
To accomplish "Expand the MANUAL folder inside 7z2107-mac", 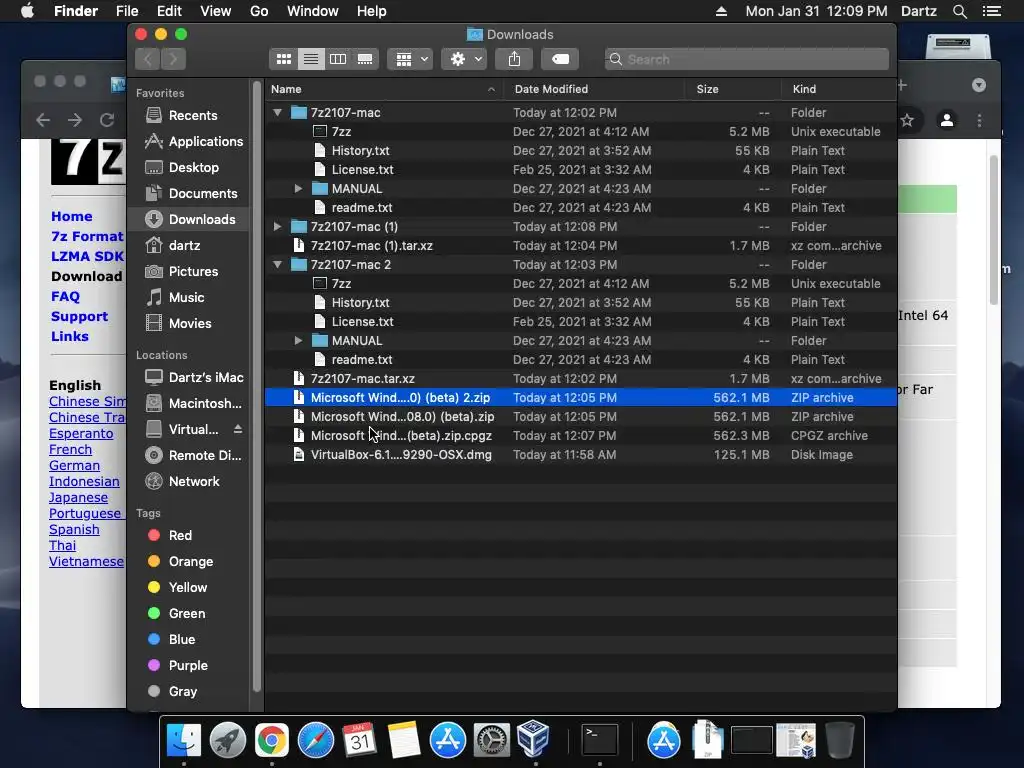I will [x=298, y=189].
